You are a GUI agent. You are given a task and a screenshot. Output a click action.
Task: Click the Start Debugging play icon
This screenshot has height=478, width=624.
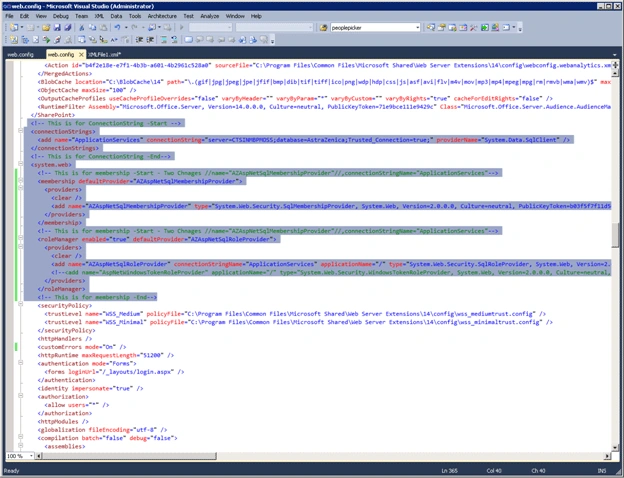pos(181,28)
